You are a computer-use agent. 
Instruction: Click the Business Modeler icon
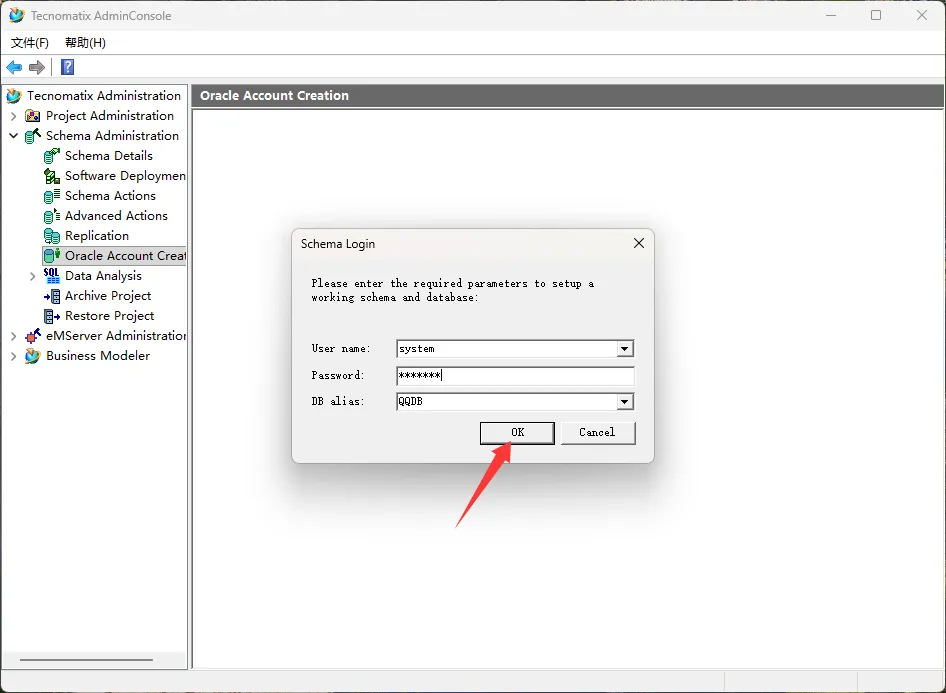(x=33, y=356)
